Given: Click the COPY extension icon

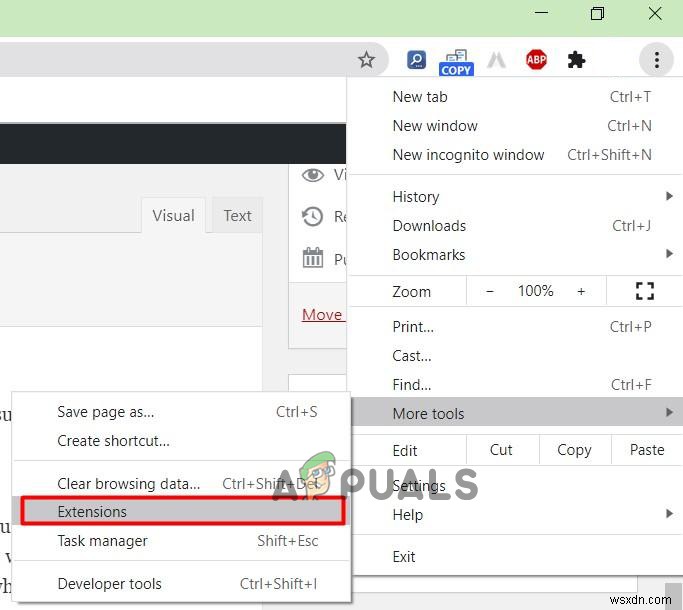Looking at the screenshot, I should pyautogui.click(x=456, y=62).
